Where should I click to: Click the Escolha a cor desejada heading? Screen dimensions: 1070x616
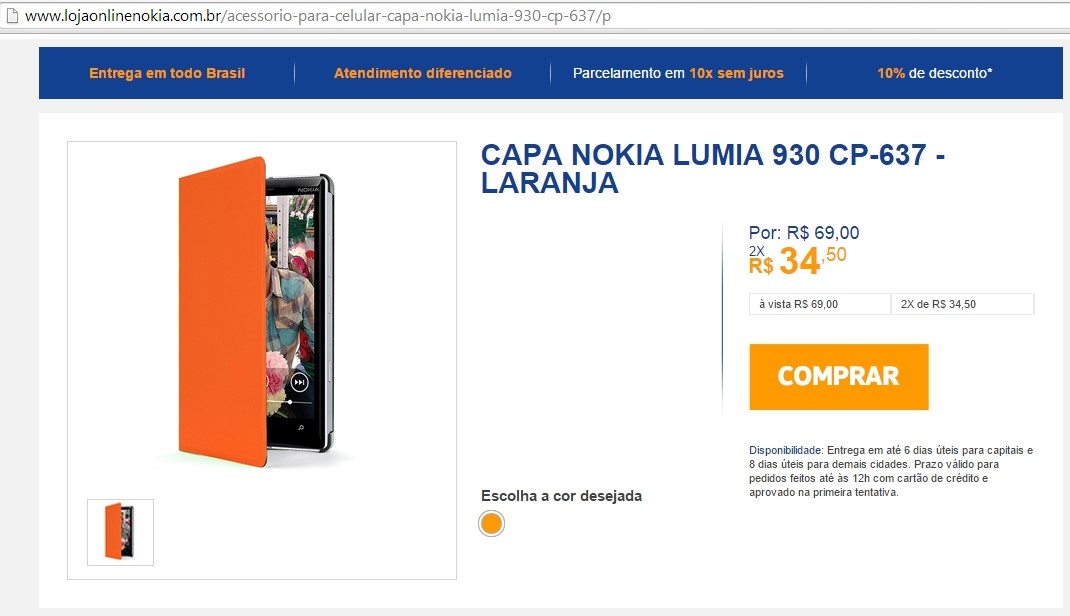(x=561, y=496)
